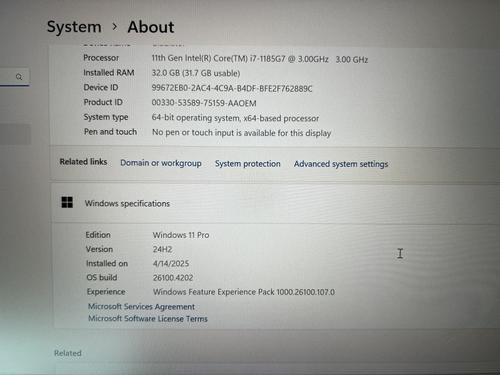This screenshot has width=500, height=375.
Task: Select System type value 64-bit operating system
Action: [x=235, y=118]
